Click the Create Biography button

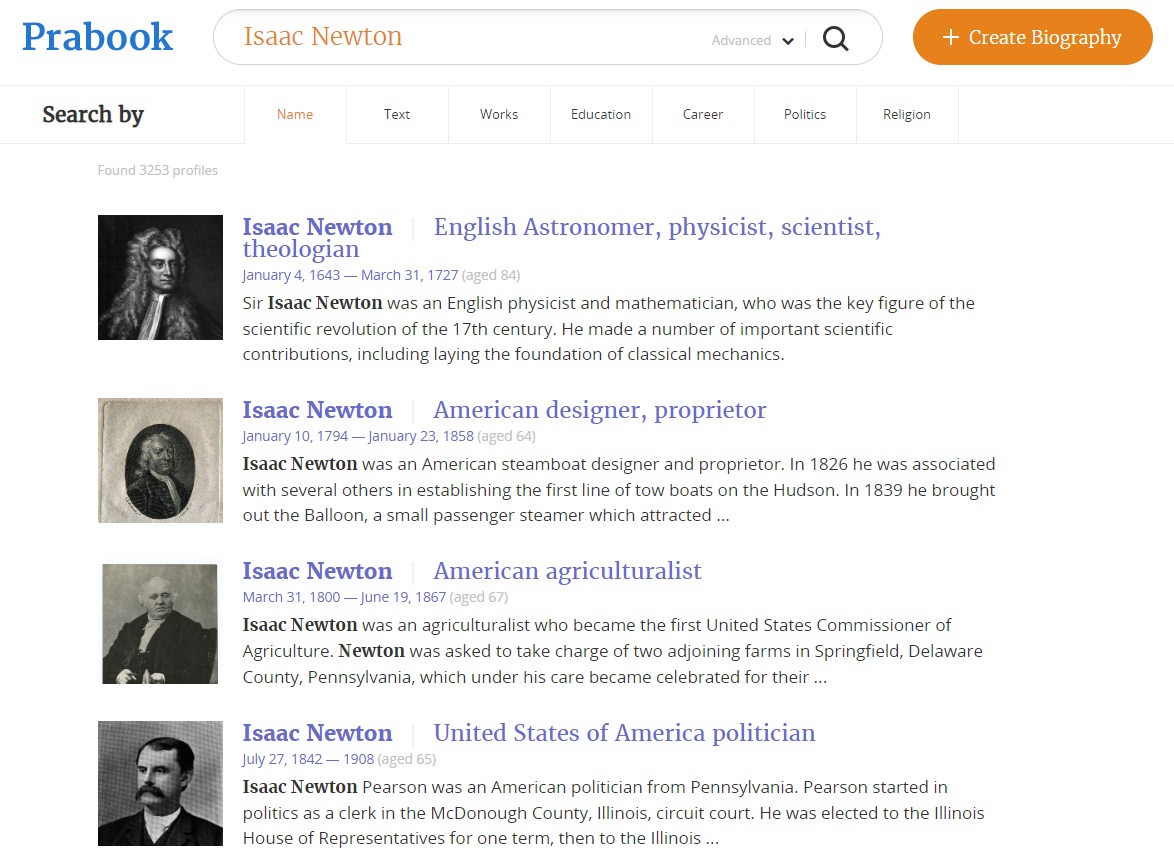point(1032,37)
